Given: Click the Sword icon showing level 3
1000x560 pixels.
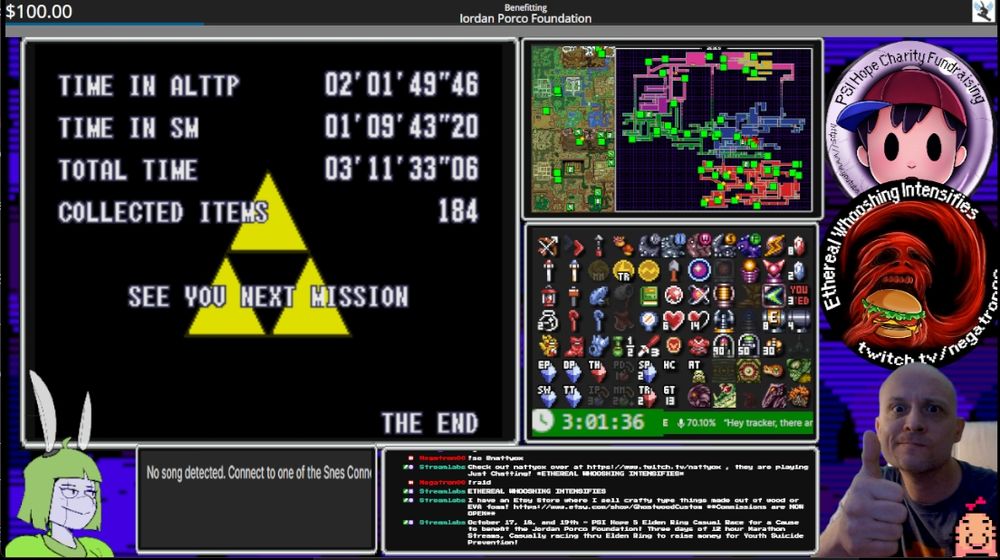Looking at the screenshot, I should coord(649,346).
